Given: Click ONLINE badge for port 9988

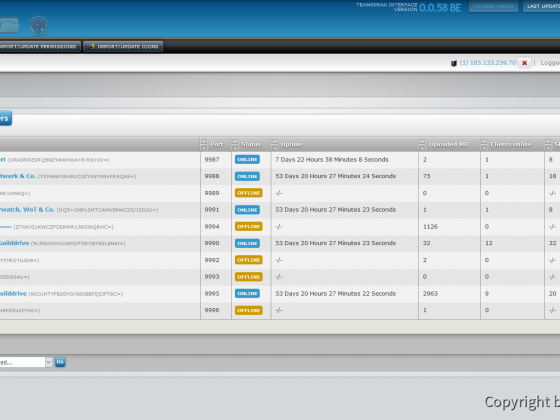Looking at the screenshot, I should [247, 176].
